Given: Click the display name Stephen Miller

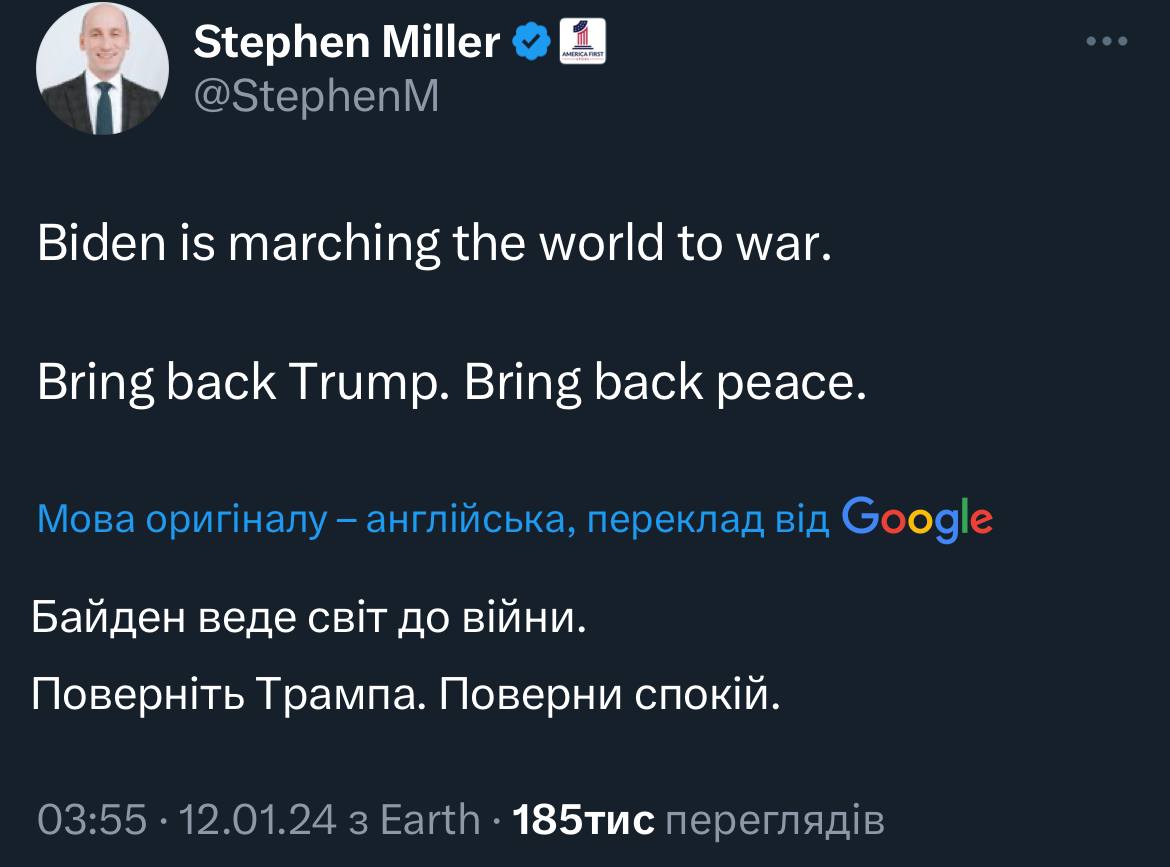Looking at the screenshot, I should 346,42.
